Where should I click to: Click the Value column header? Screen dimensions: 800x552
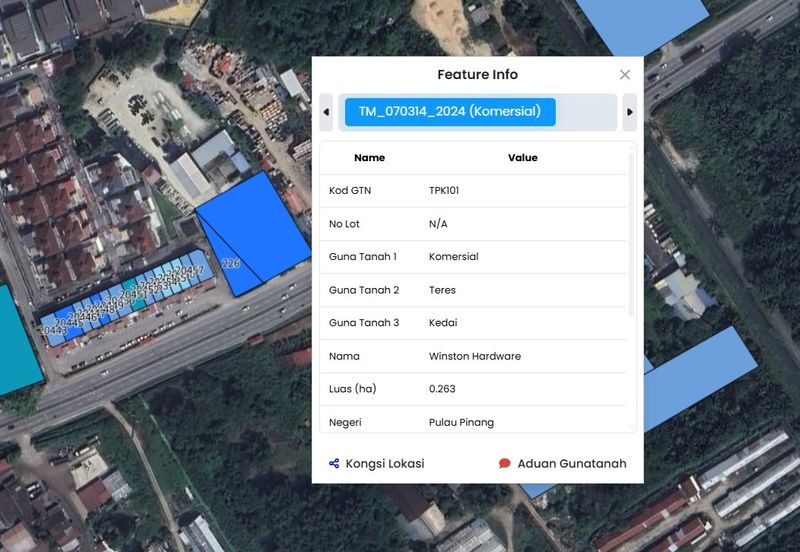click(522, 158)
